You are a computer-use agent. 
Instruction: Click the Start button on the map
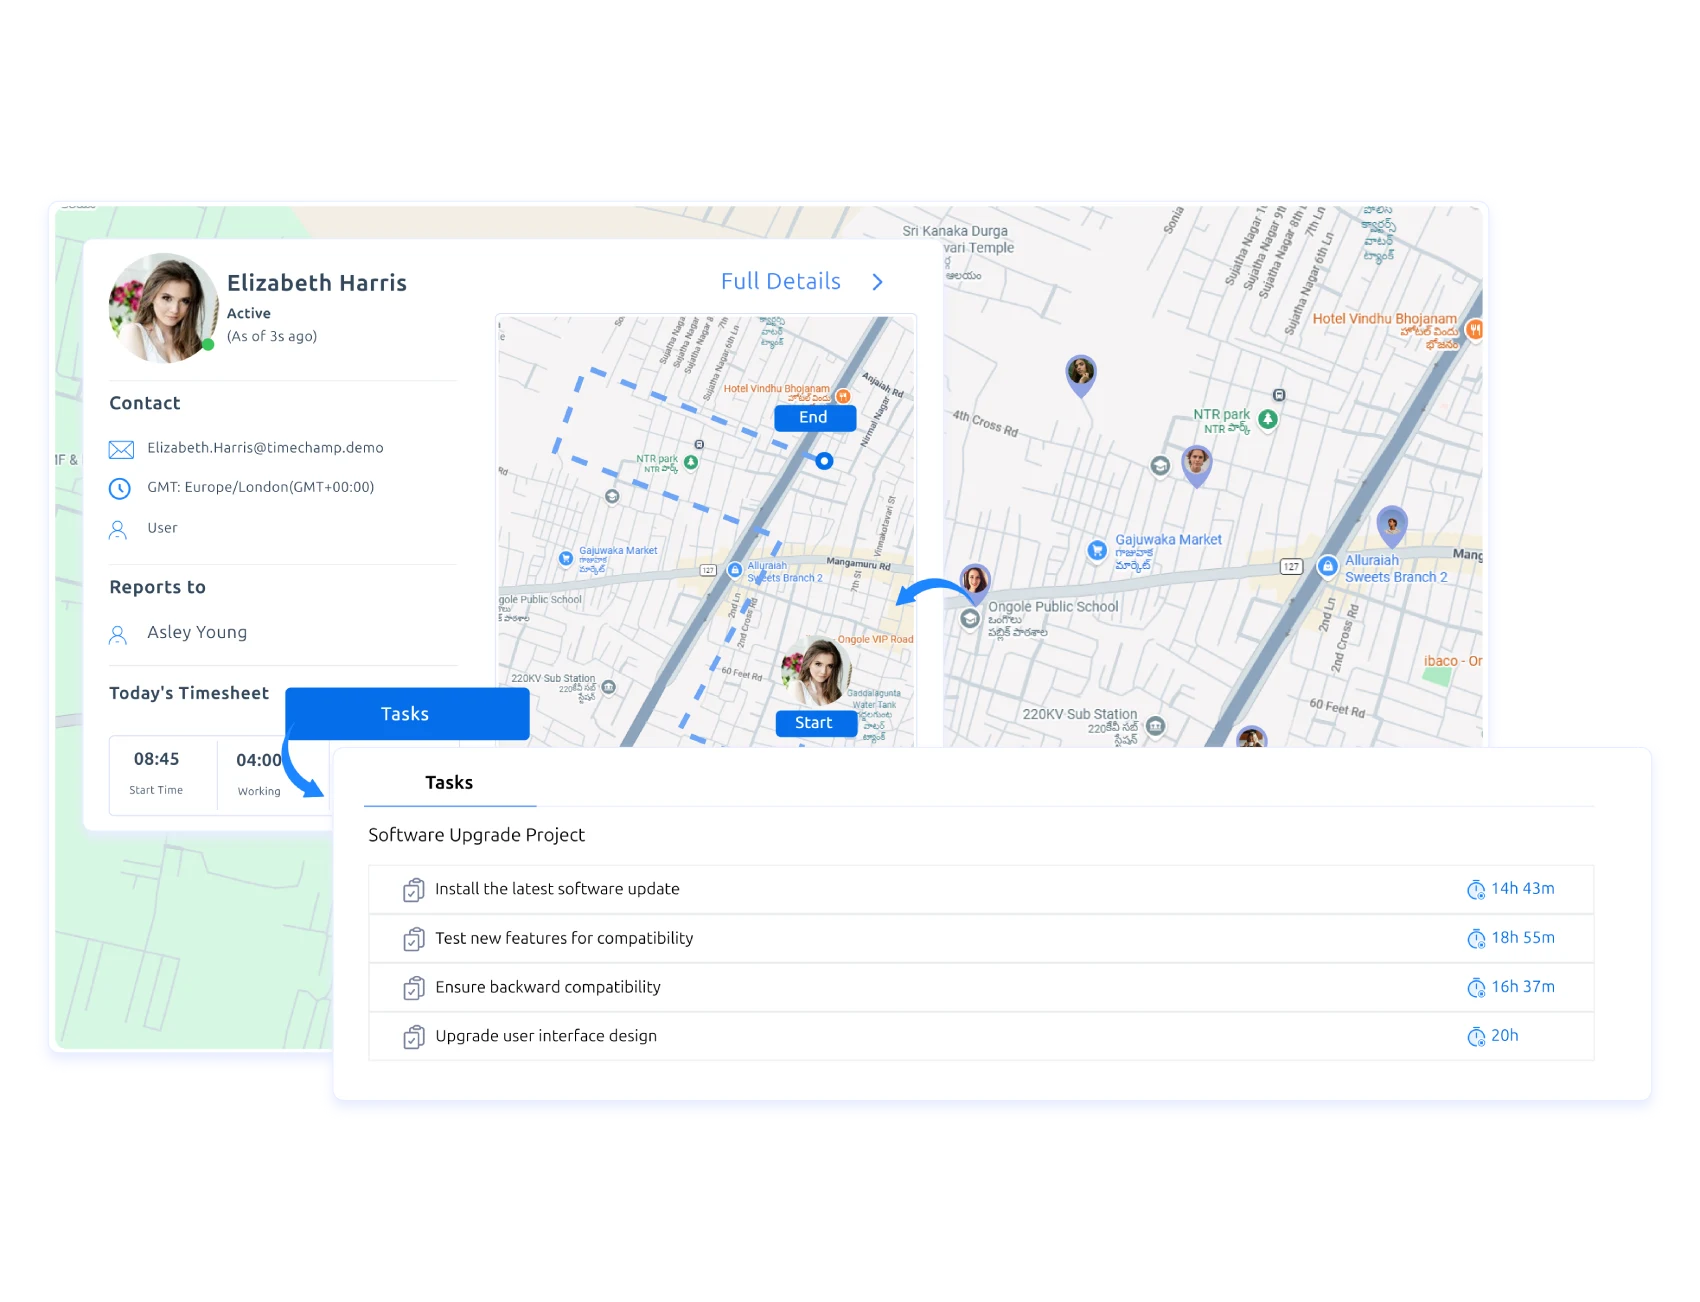815,723
